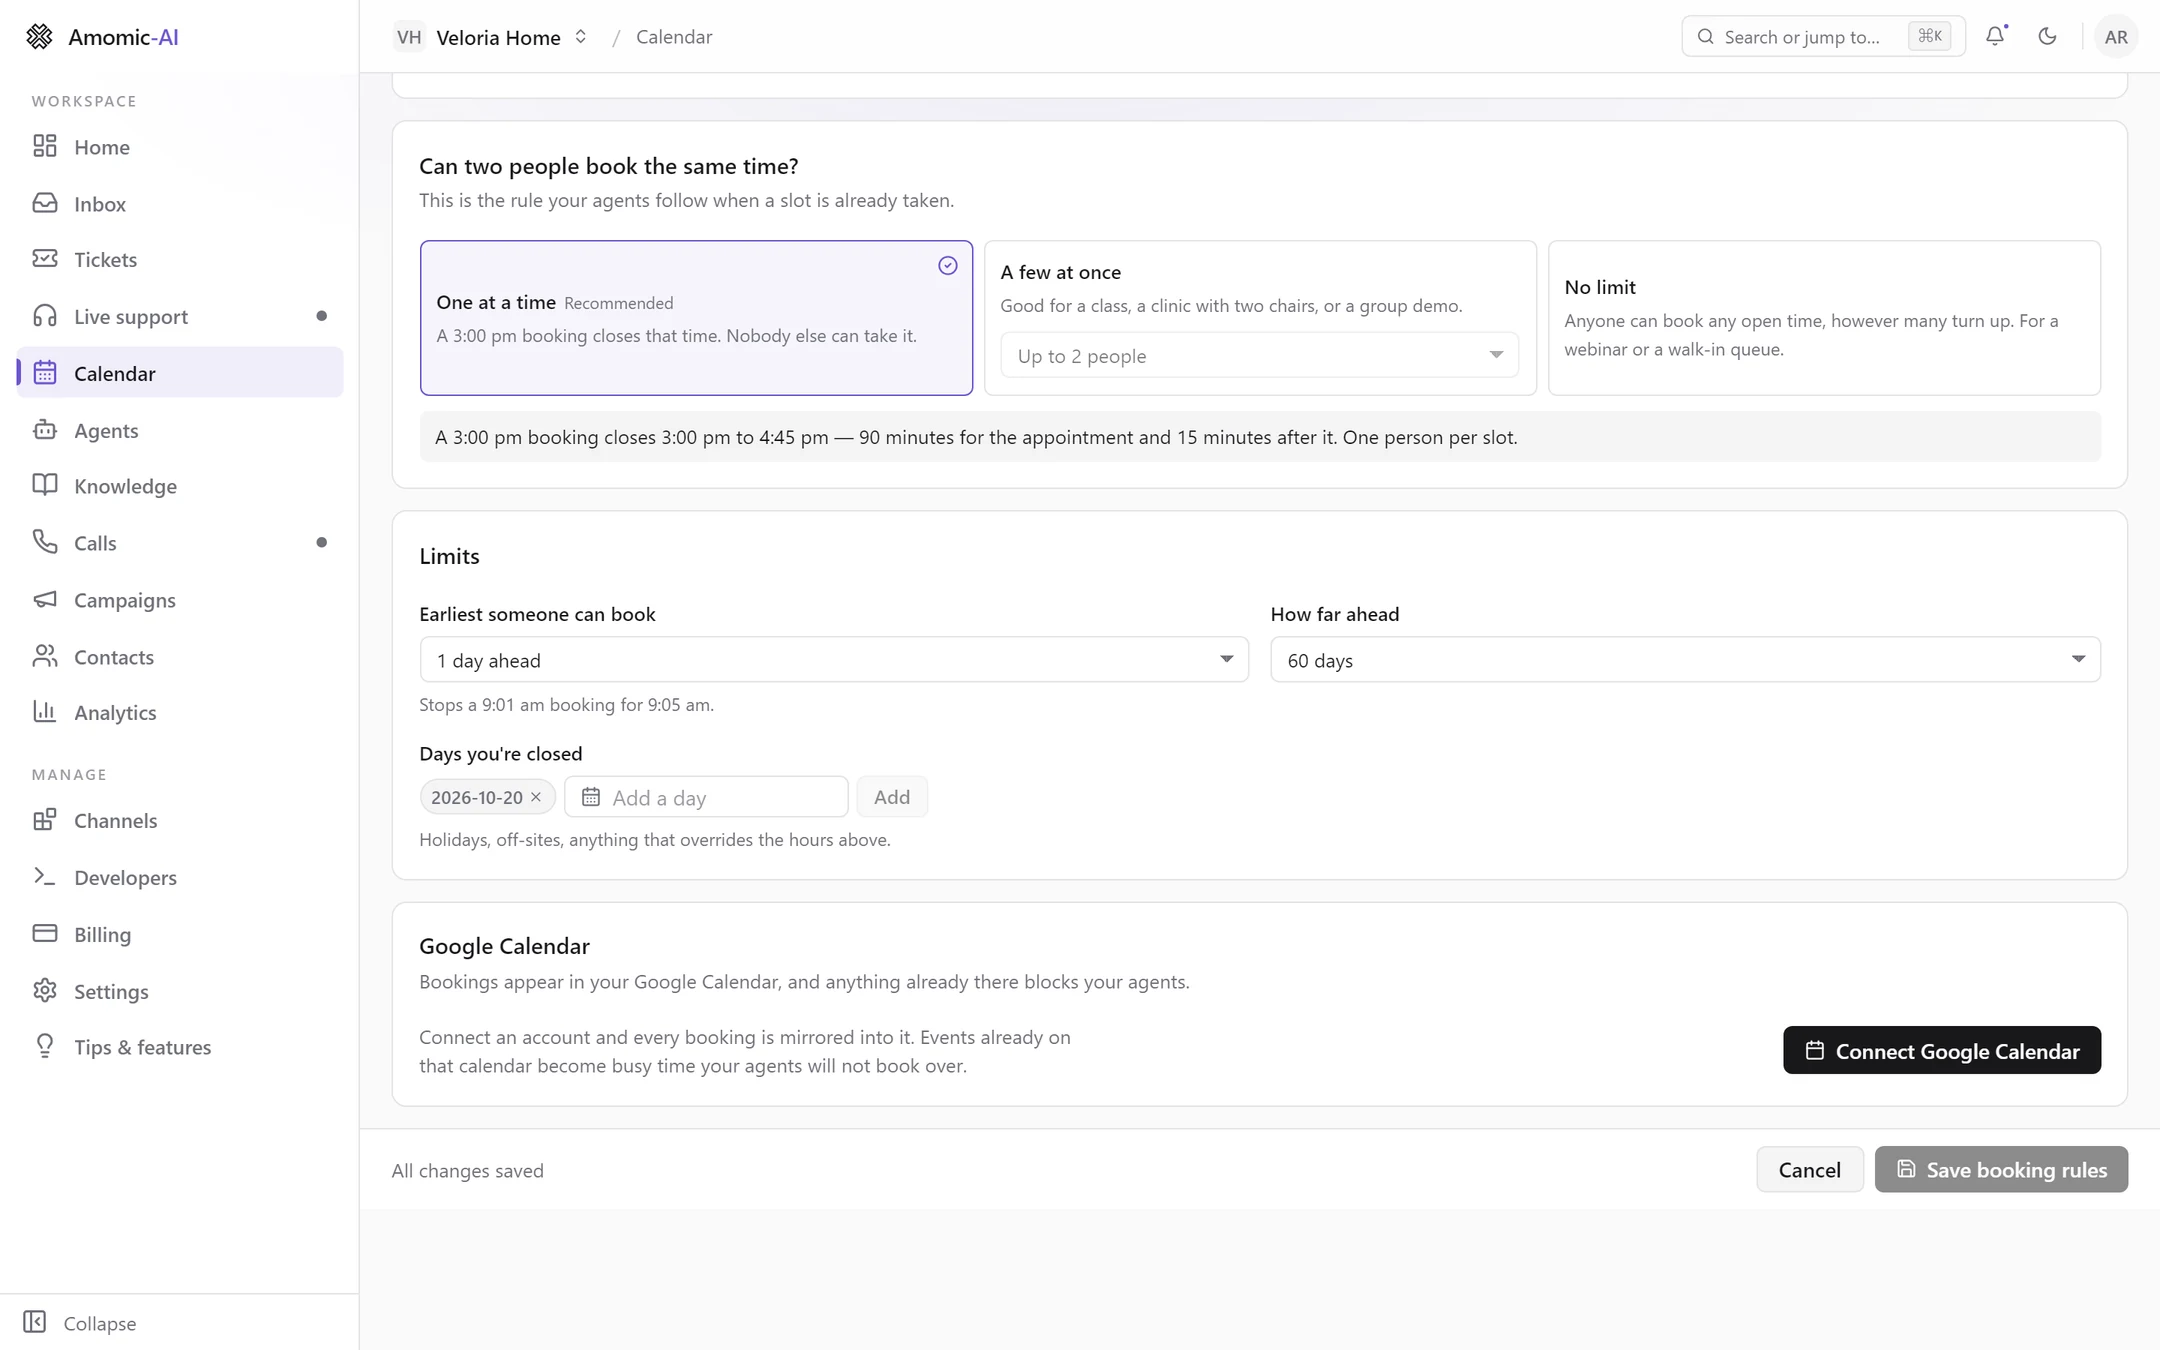This screenshot has height=1350, width=2160.
Task: Toggle dark mode moon icon
Action: tap(2047, 36)
